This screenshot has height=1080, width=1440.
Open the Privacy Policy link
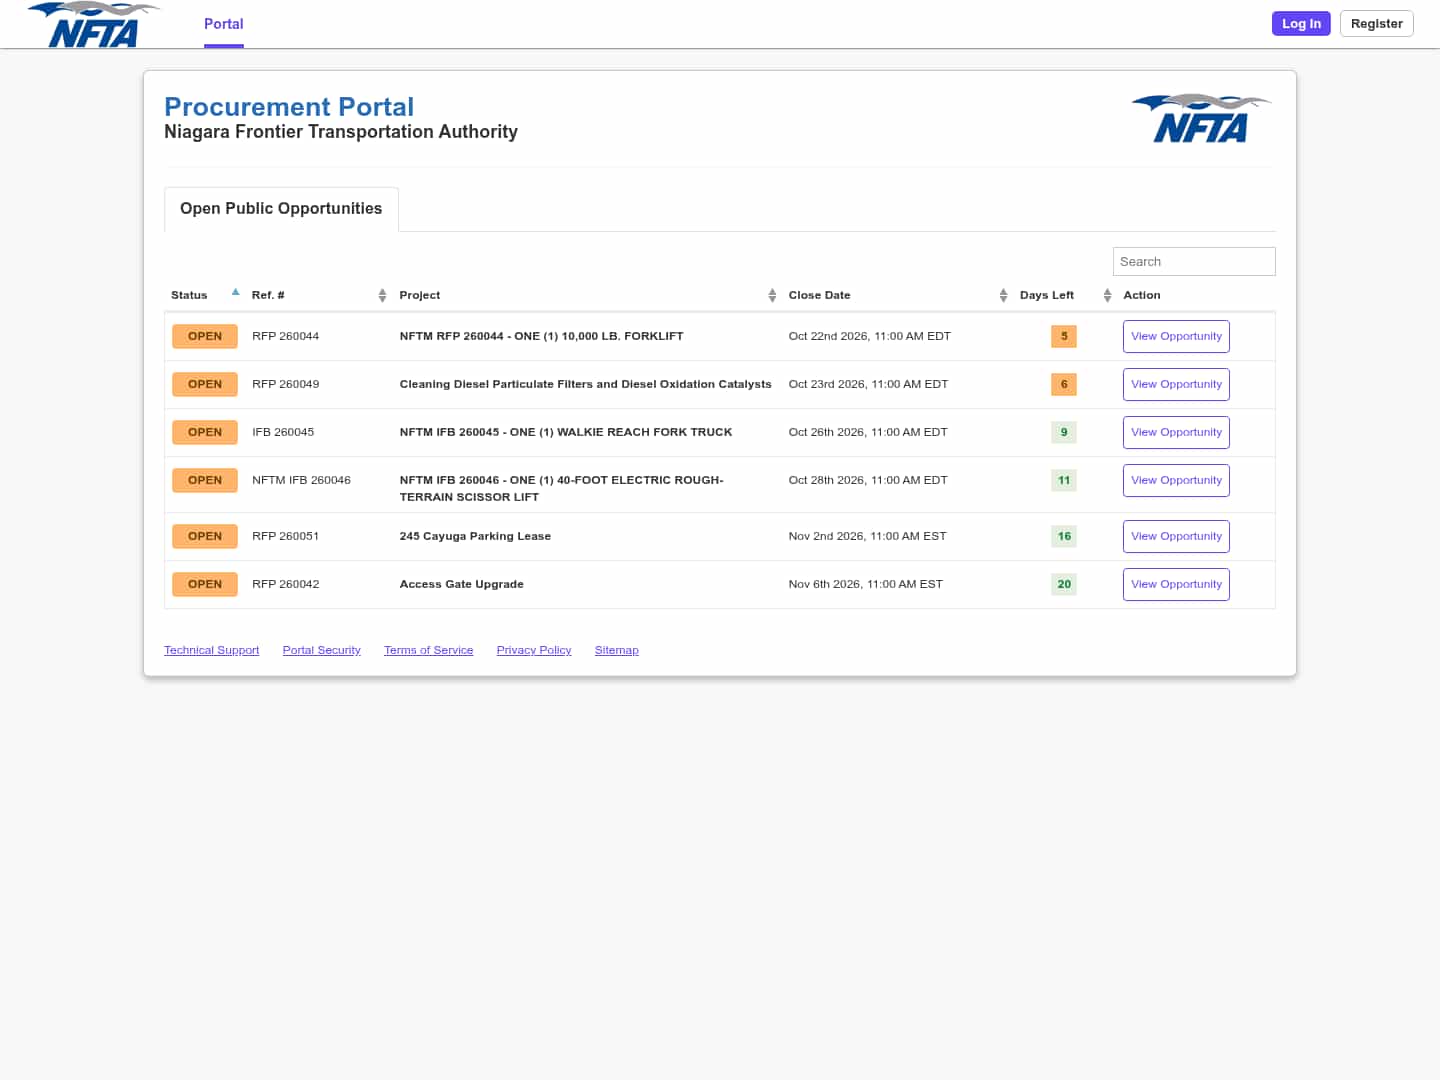[x=534, y=650]
